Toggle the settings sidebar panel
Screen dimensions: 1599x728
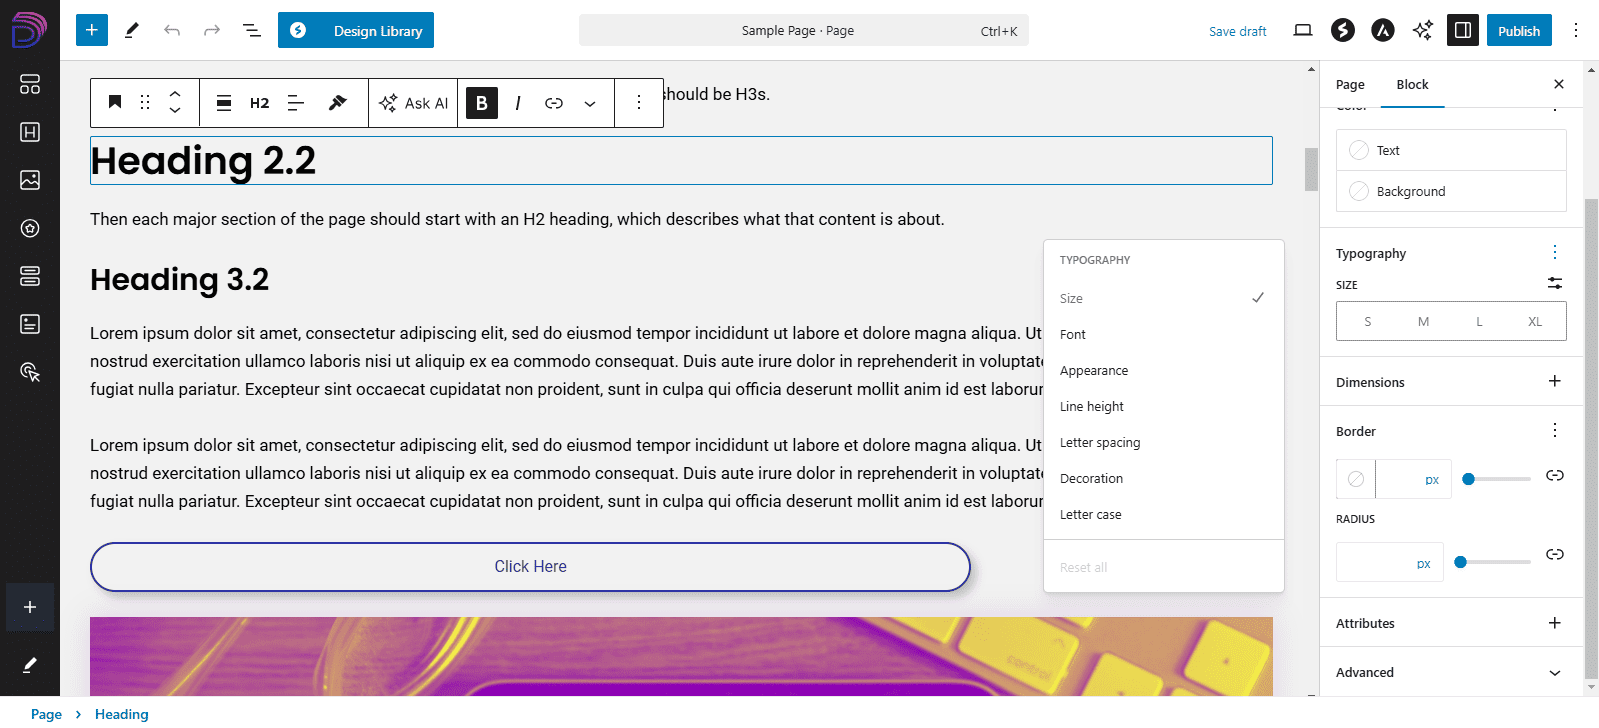click(x=1462, y=30)
